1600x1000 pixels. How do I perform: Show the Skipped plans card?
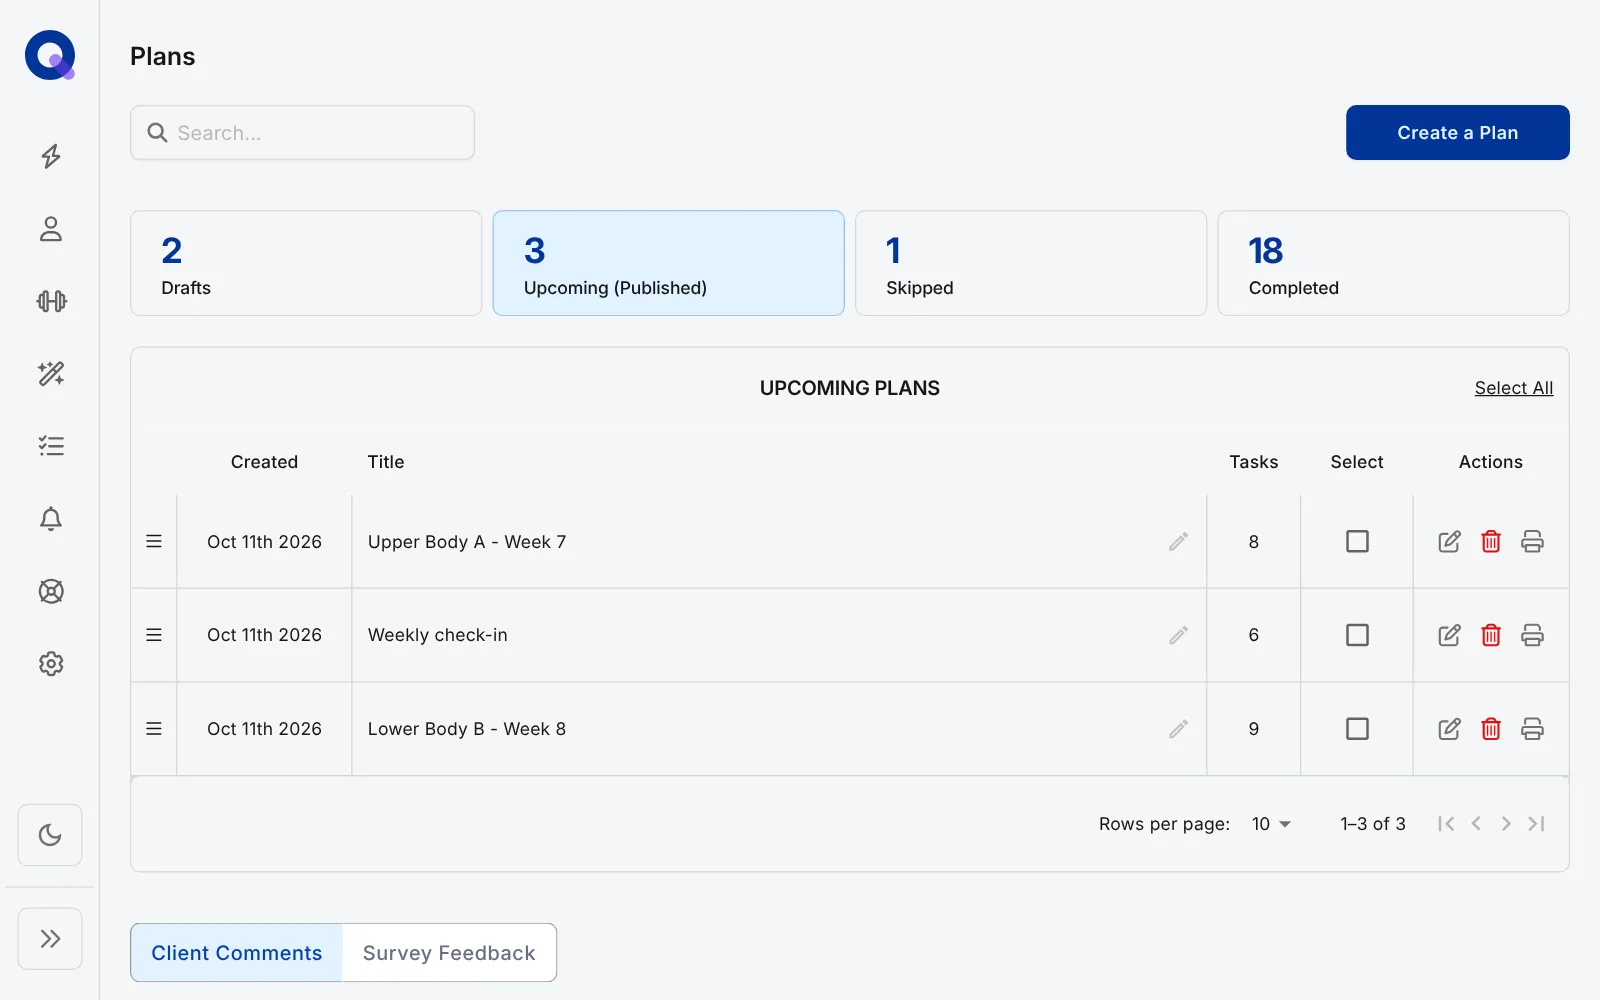[1031, 263]
